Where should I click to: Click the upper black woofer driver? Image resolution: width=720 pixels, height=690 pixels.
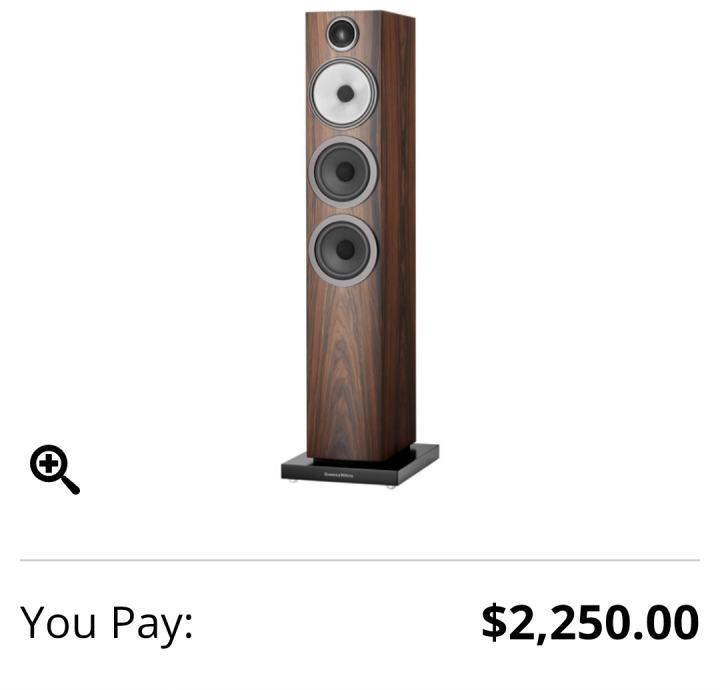point(343,172)
